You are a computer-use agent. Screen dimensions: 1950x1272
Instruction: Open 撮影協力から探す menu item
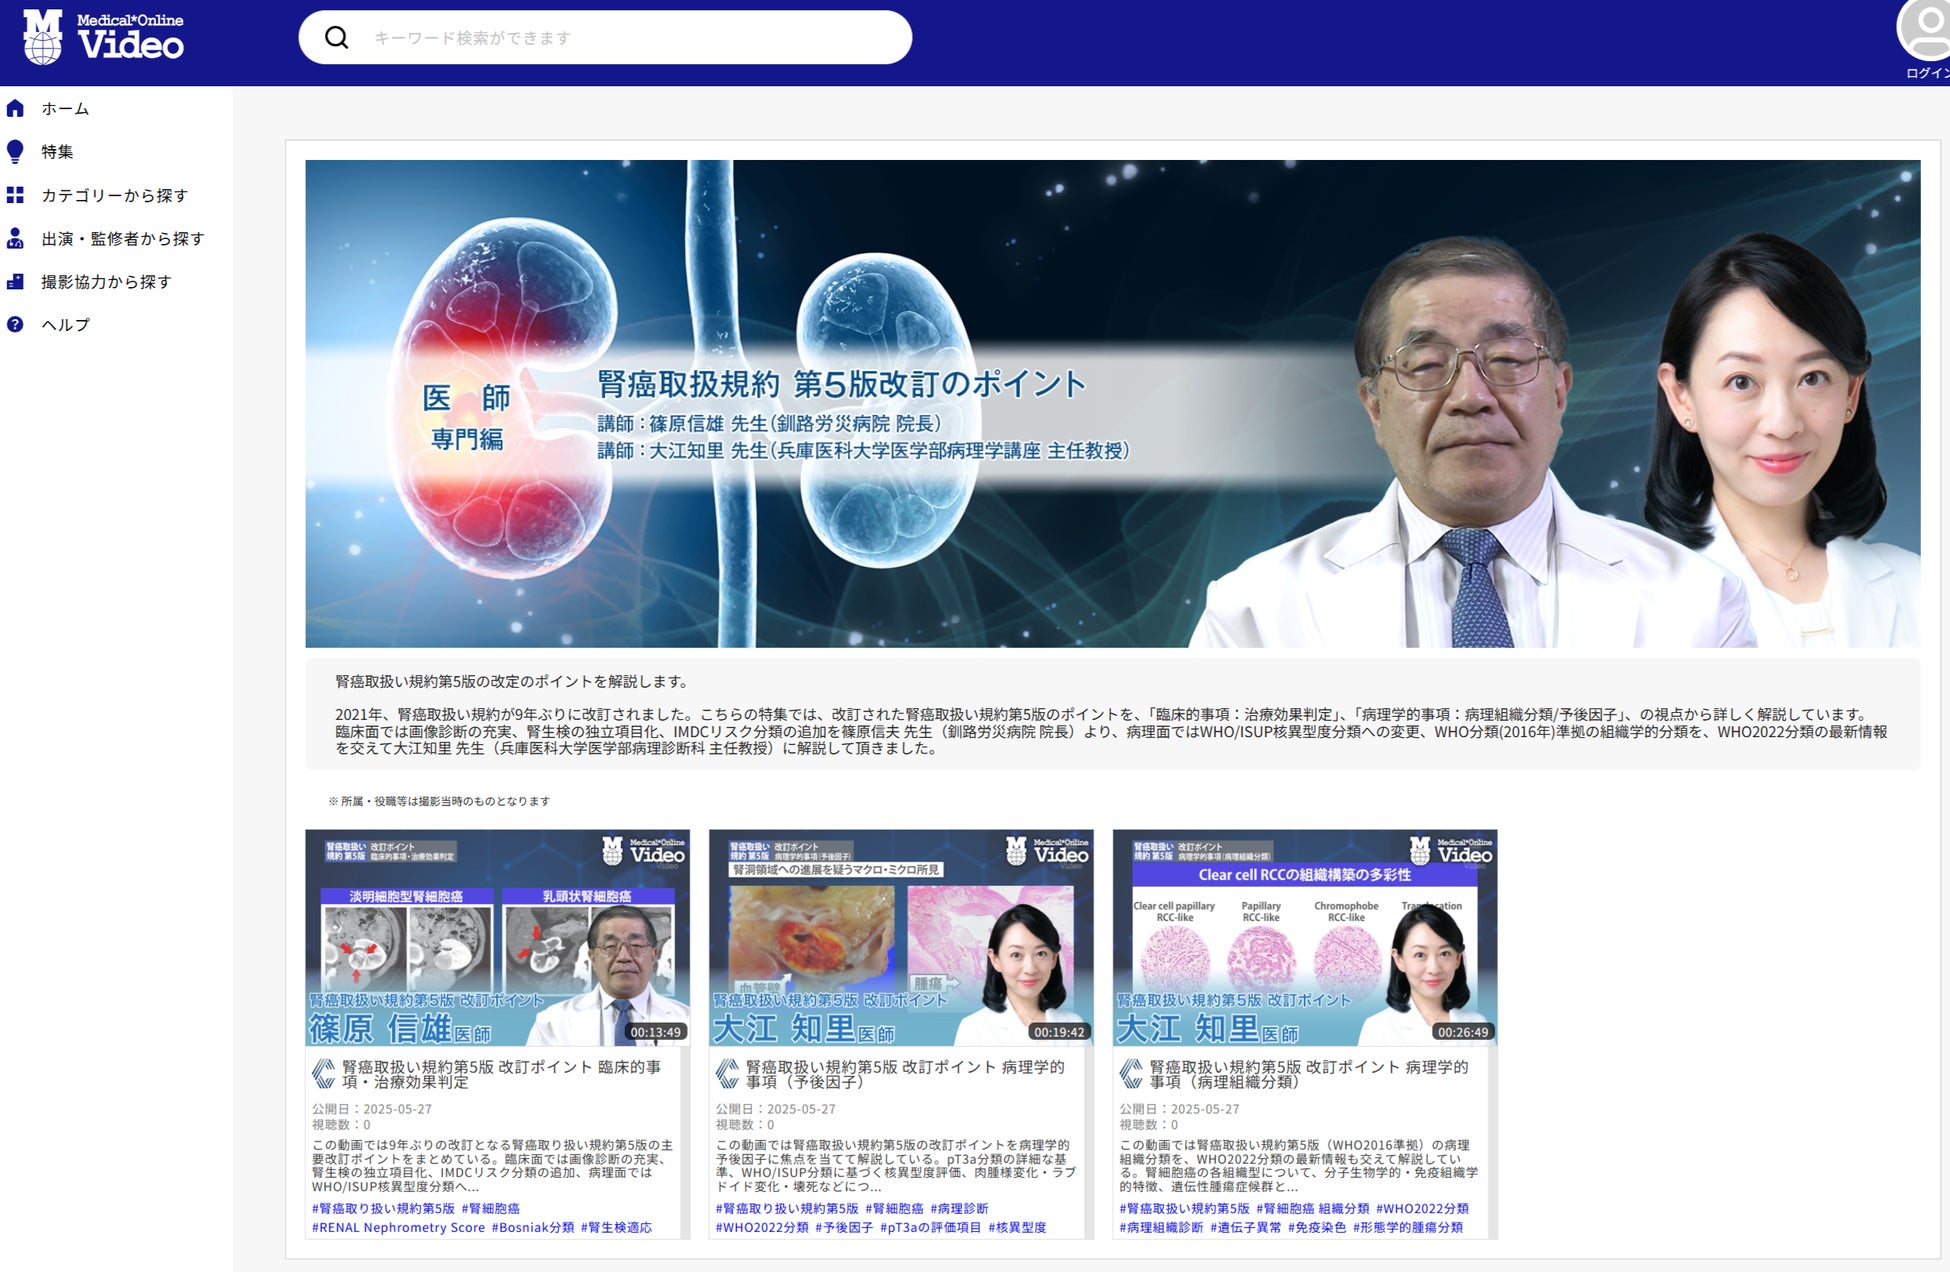point(106,281)
